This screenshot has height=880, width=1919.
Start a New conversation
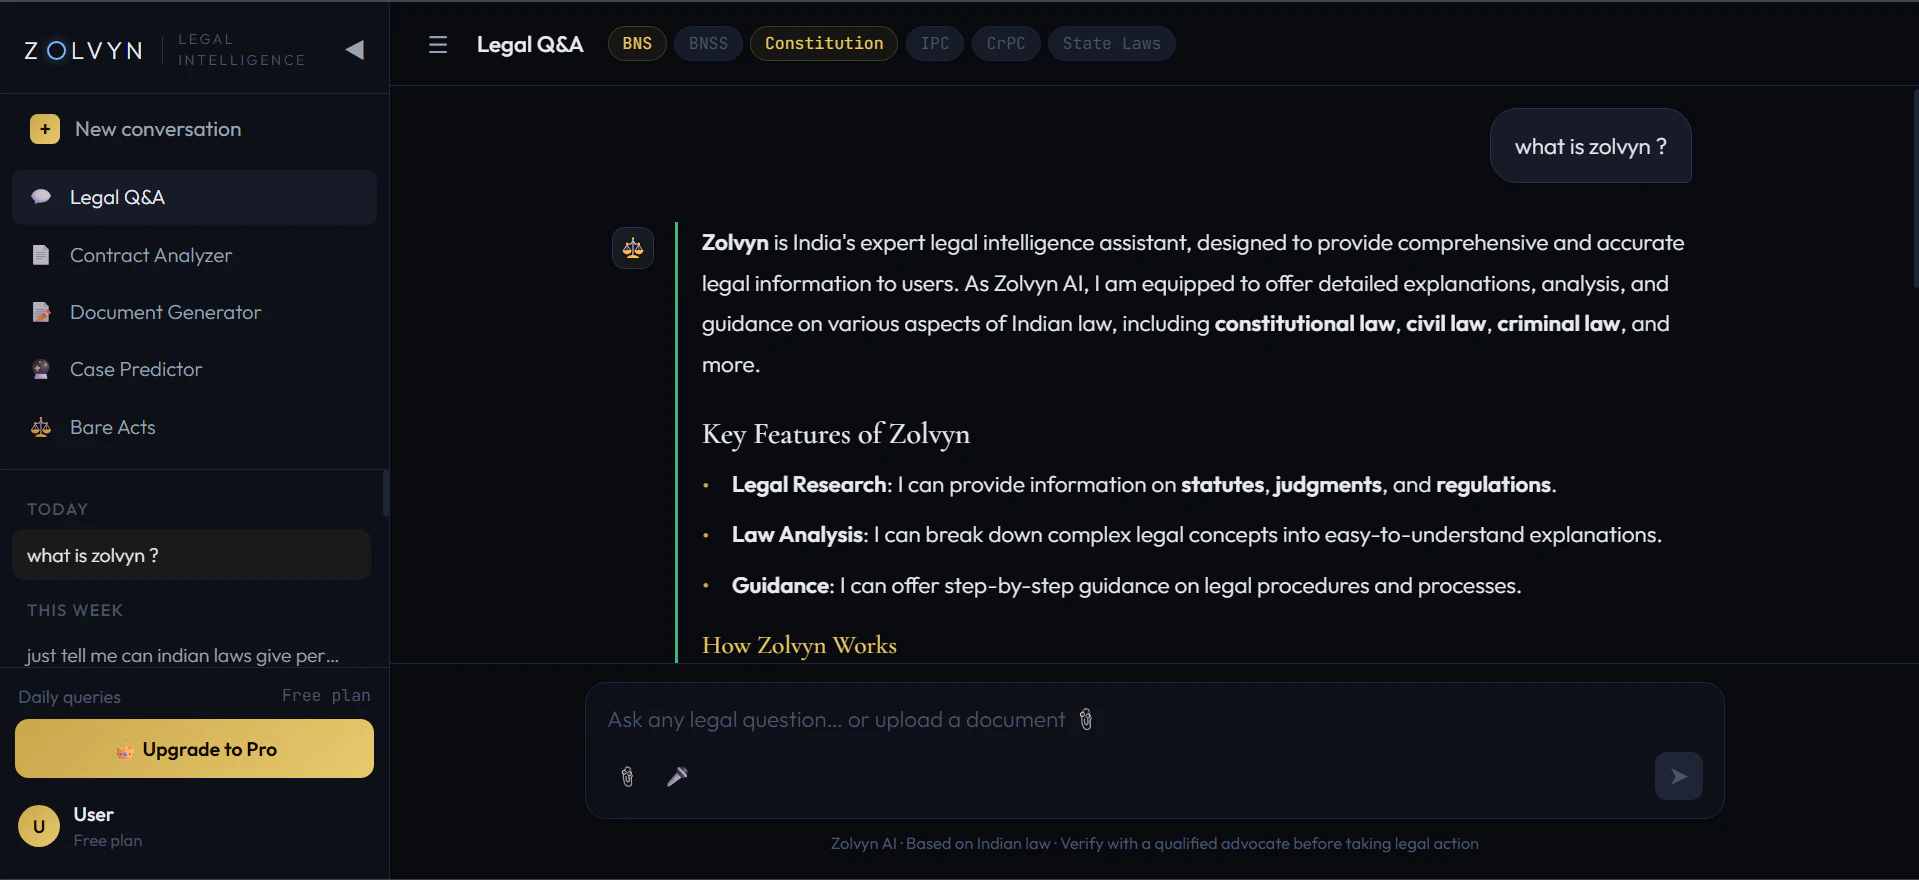point(194,129)
